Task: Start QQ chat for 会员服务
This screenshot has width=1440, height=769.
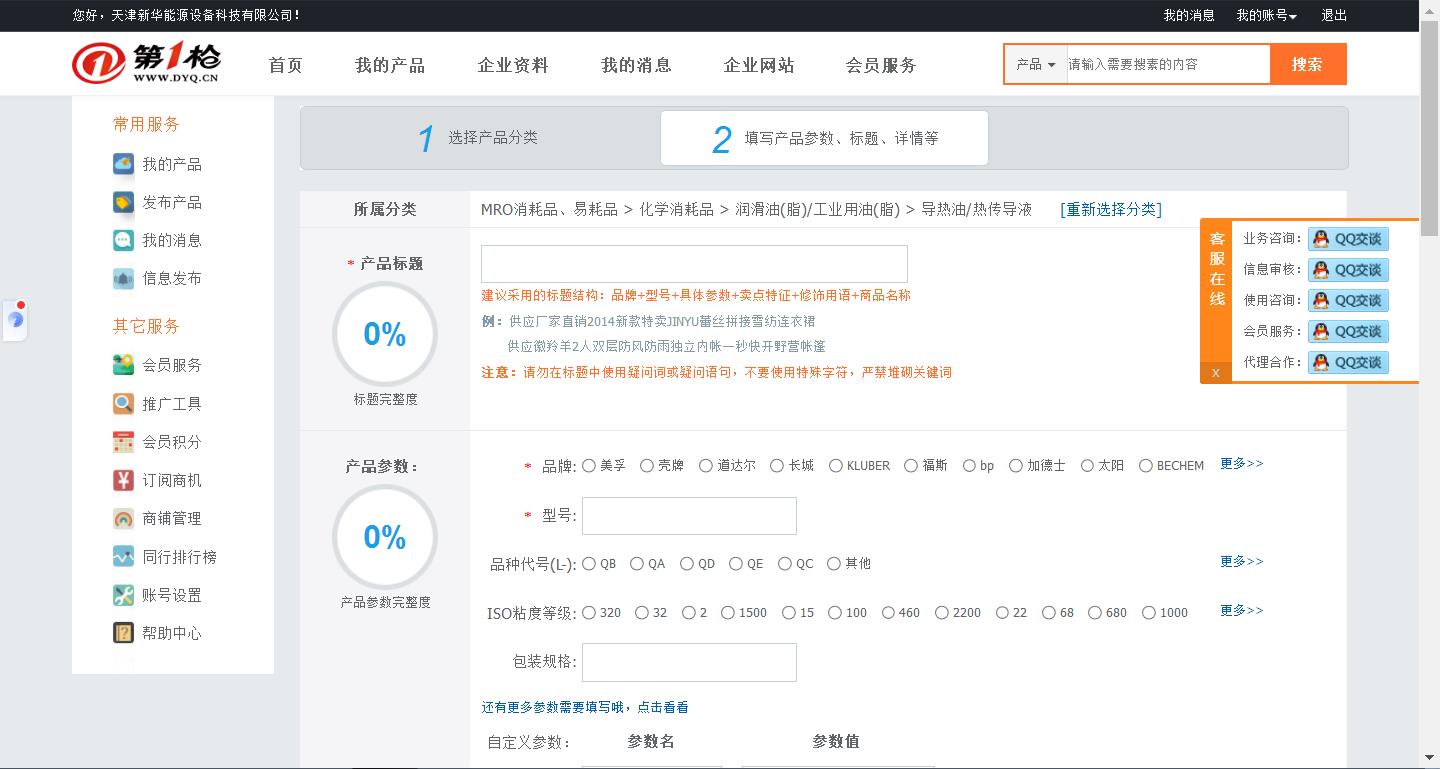Action: (x=1348, y=332)
